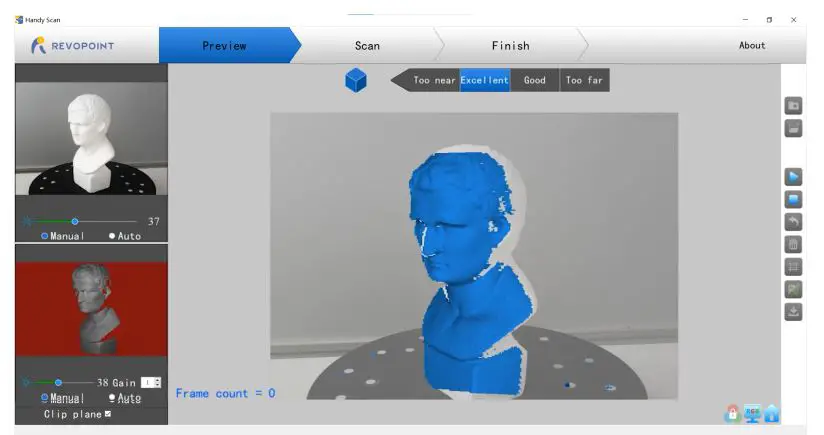Switch to the Scan step tab
This screenshot has height=435, width=824.
(x=367, y=46)
